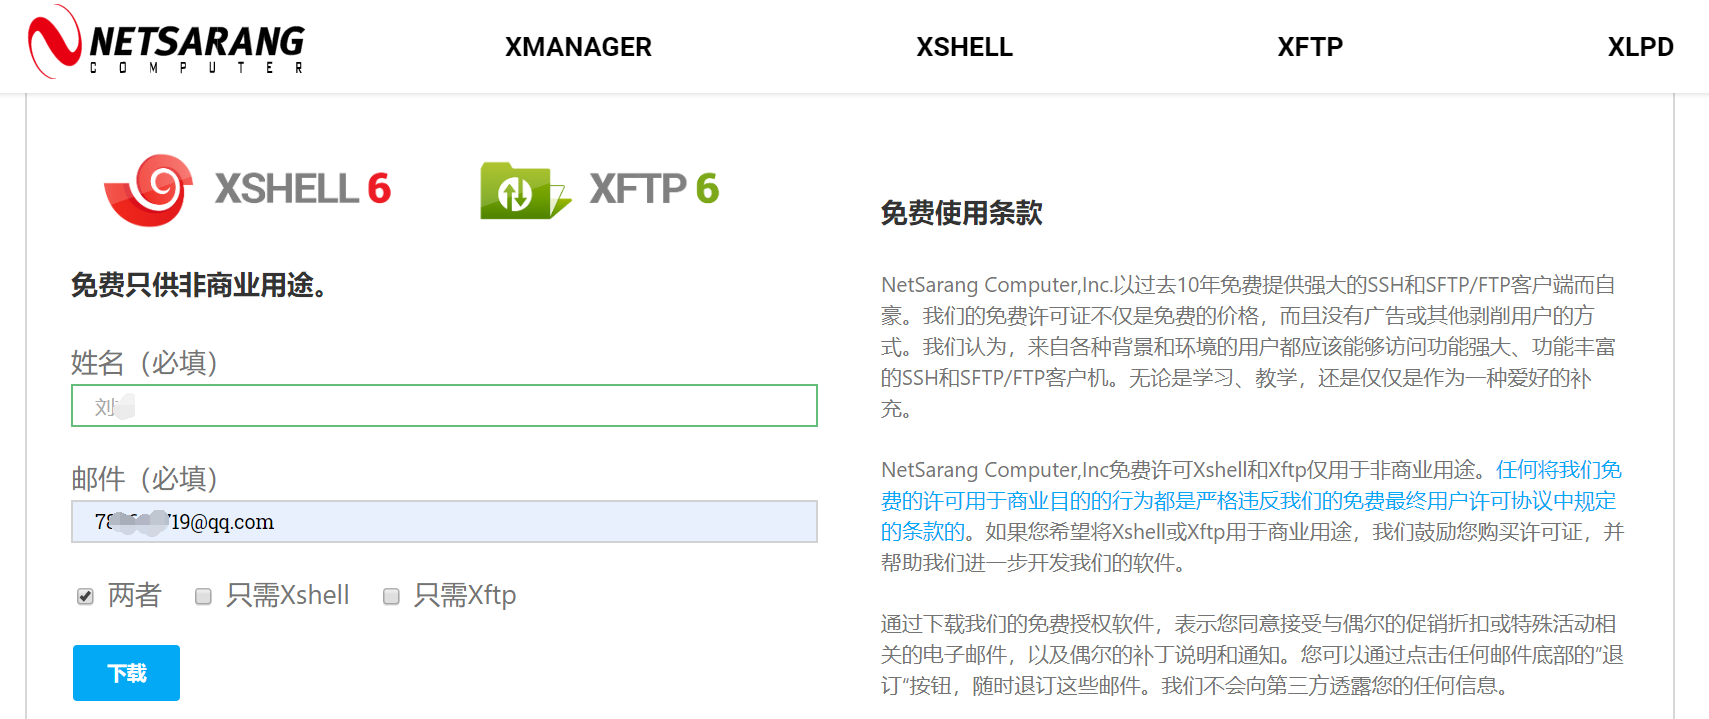The width and height of the screenshot is (1709, 719).
Task: Check the 只需Xshell option
Action: coord(203,596)
